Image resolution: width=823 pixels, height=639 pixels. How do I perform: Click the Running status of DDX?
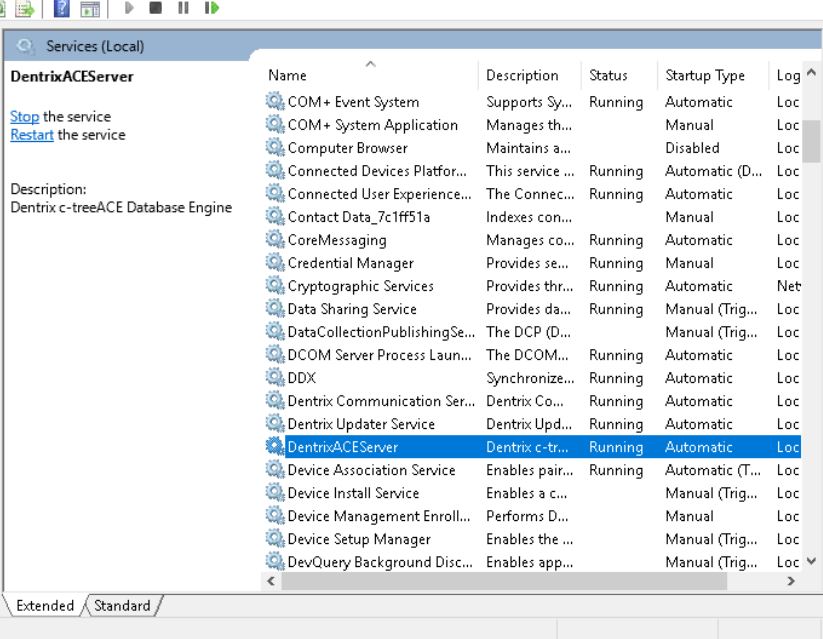(616, 378)
